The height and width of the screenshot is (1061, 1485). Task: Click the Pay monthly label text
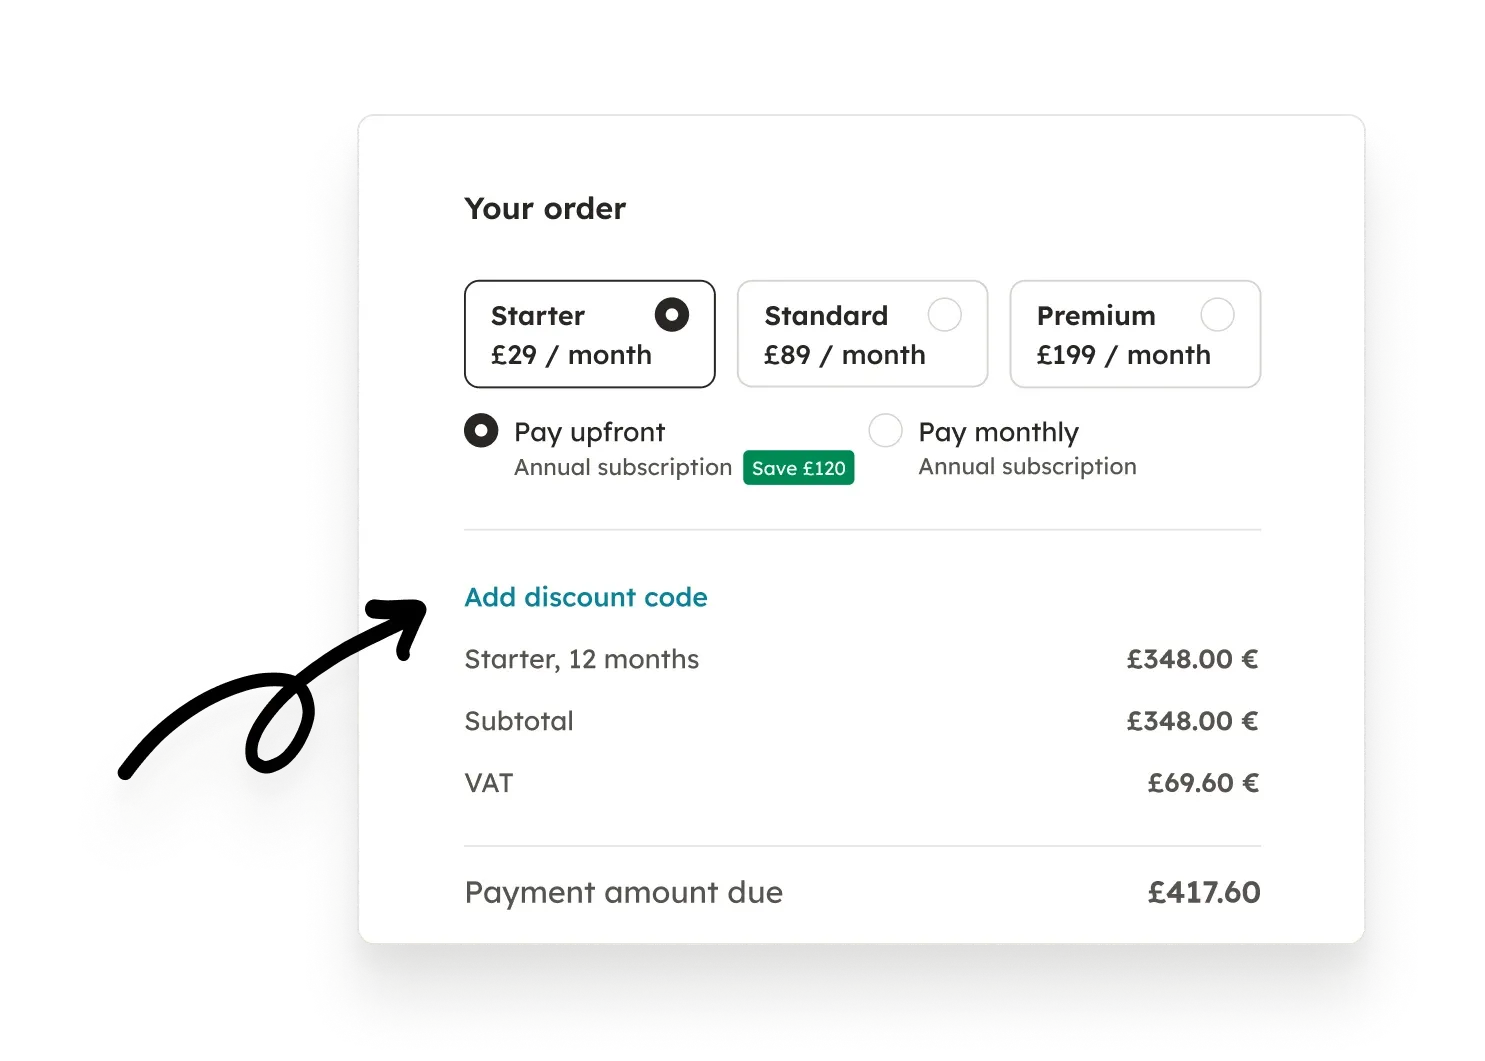(x=998, y=432)
